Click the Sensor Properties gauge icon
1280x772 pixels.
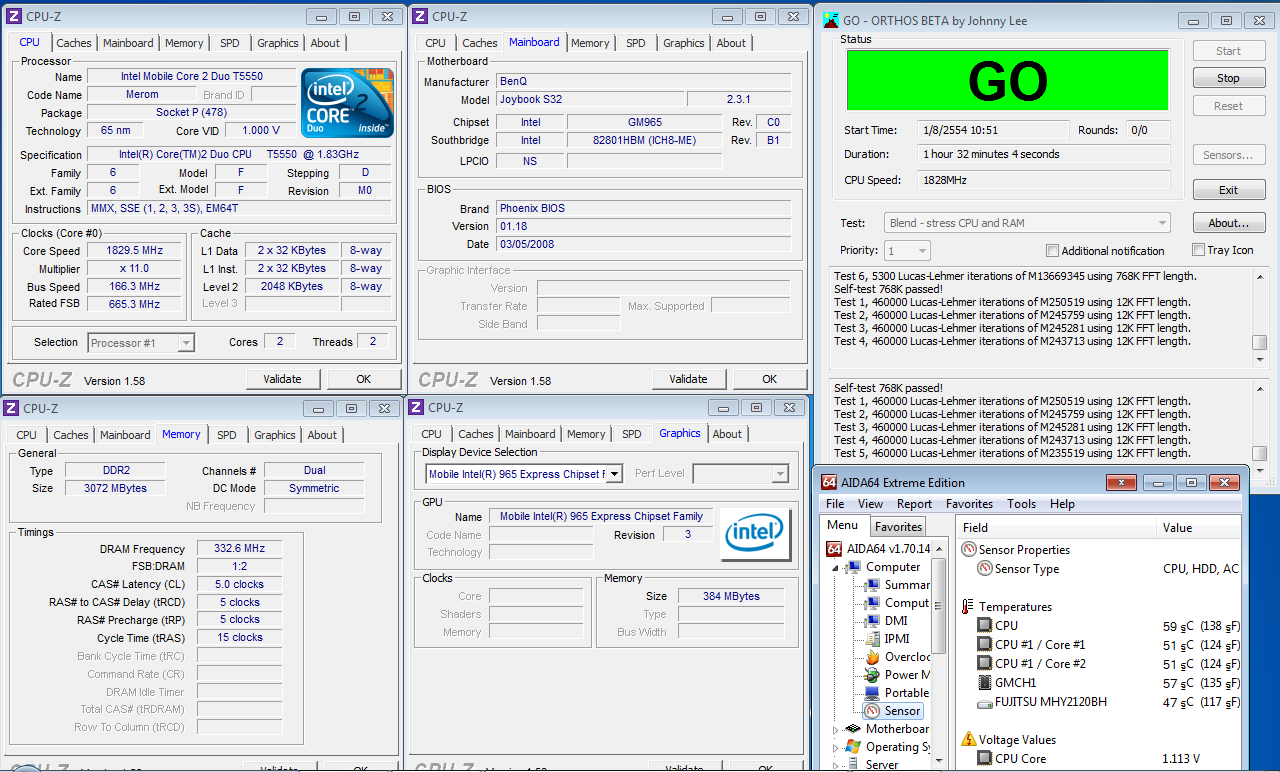968,549
